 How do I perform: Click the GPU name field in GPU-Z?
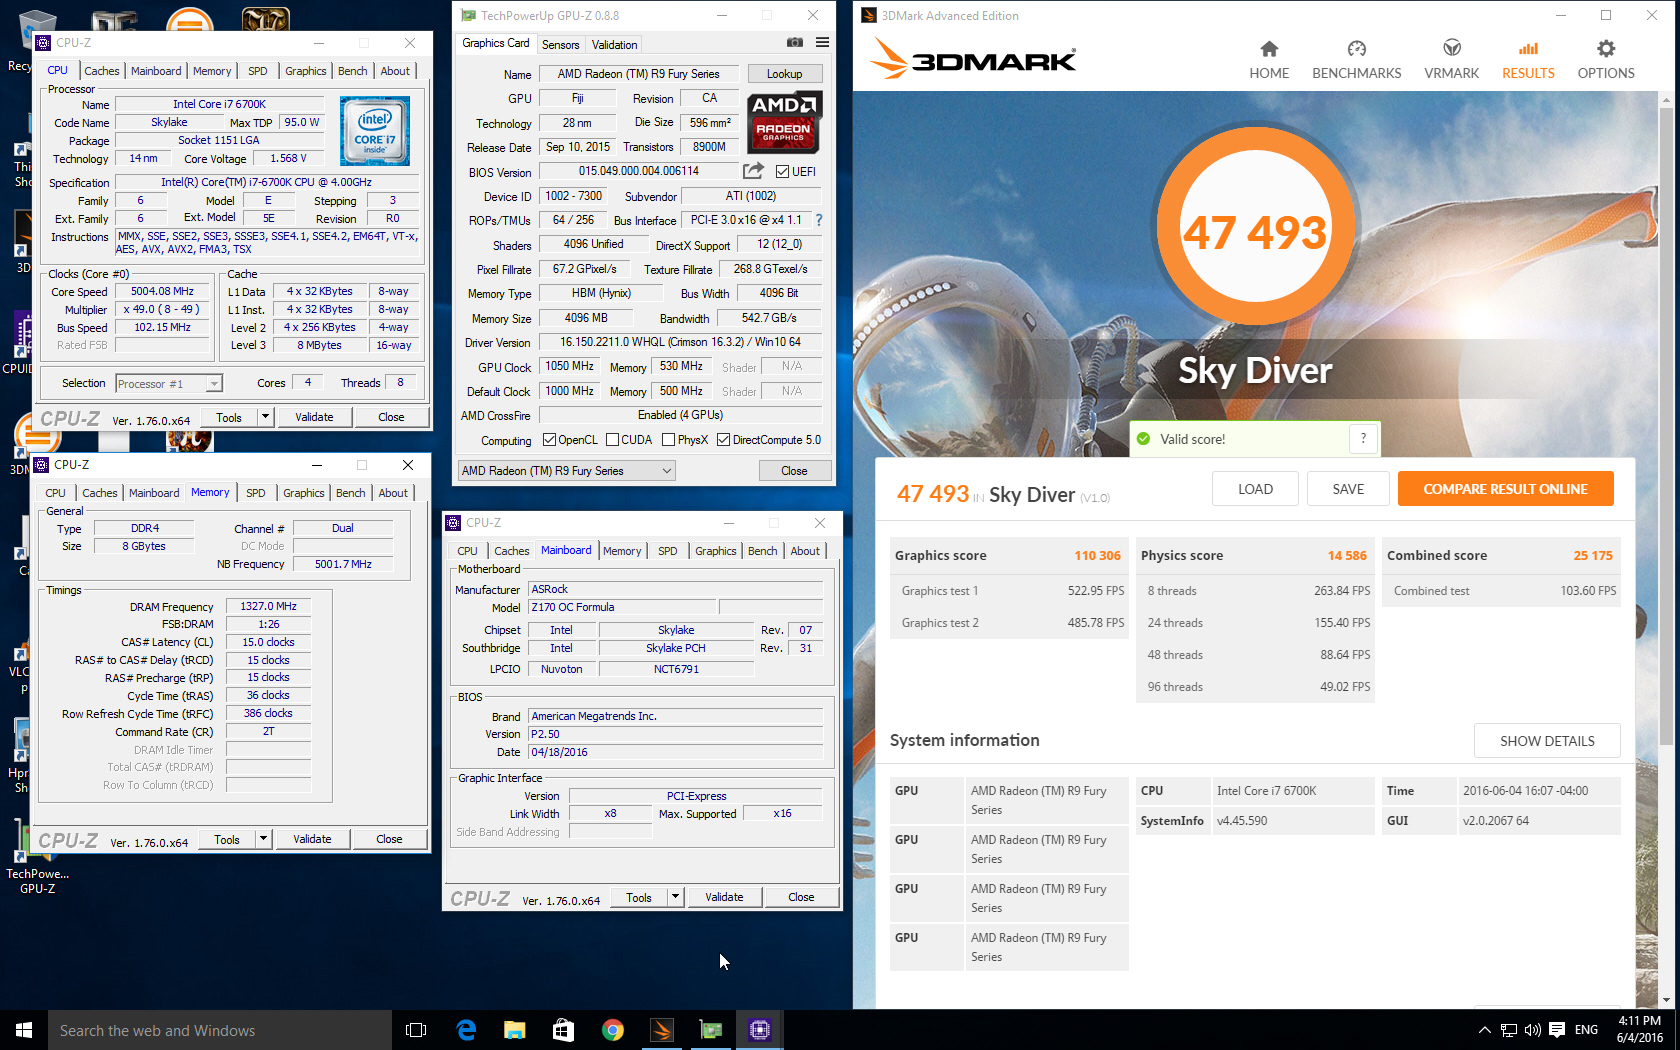point(638,74)
